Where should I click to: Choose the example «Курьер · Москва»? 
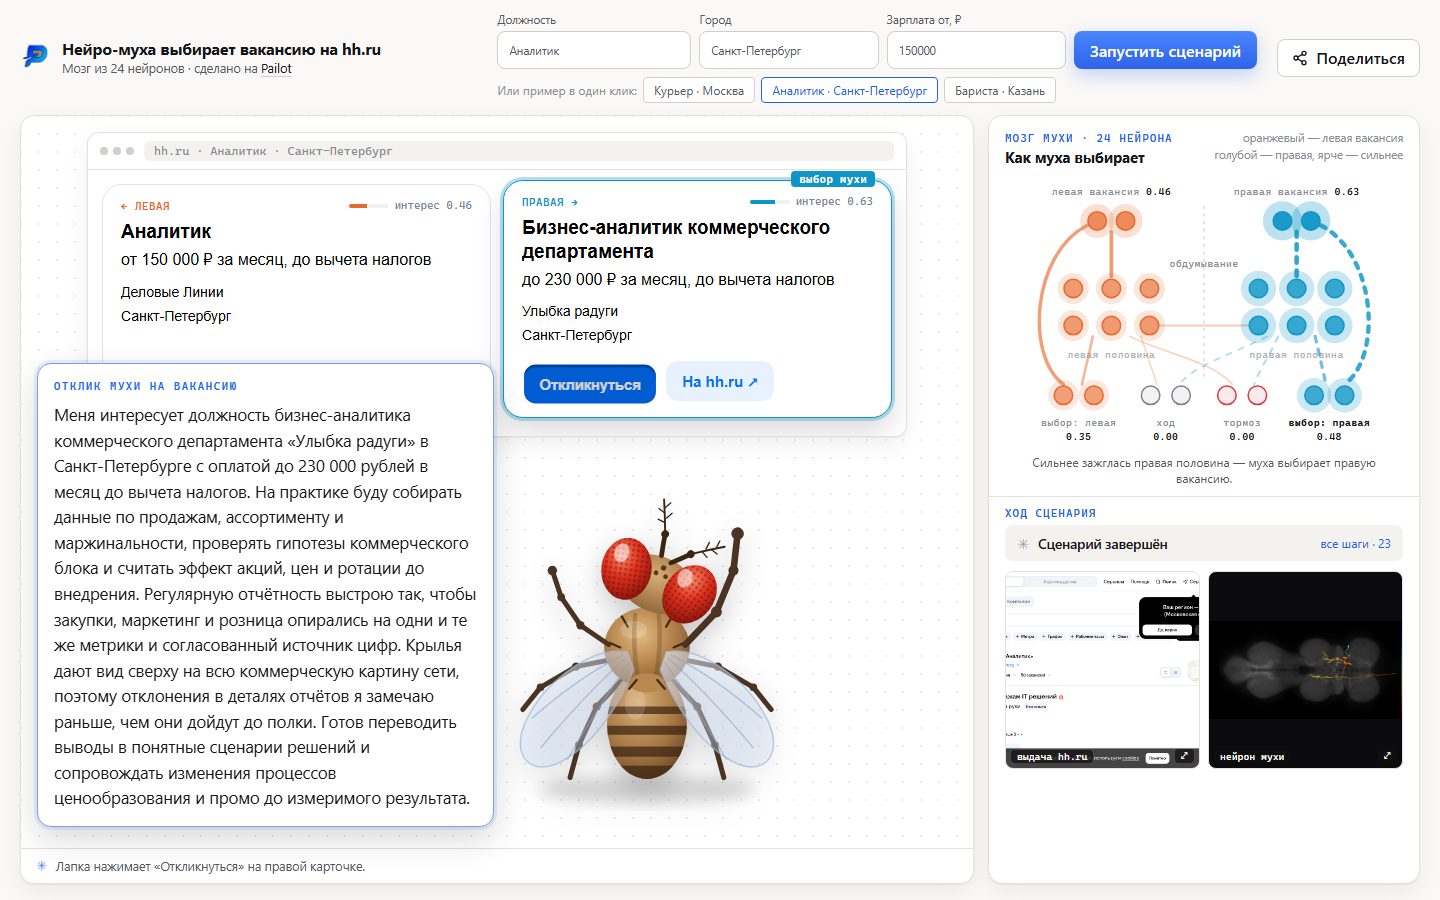[x=699, y=91]
